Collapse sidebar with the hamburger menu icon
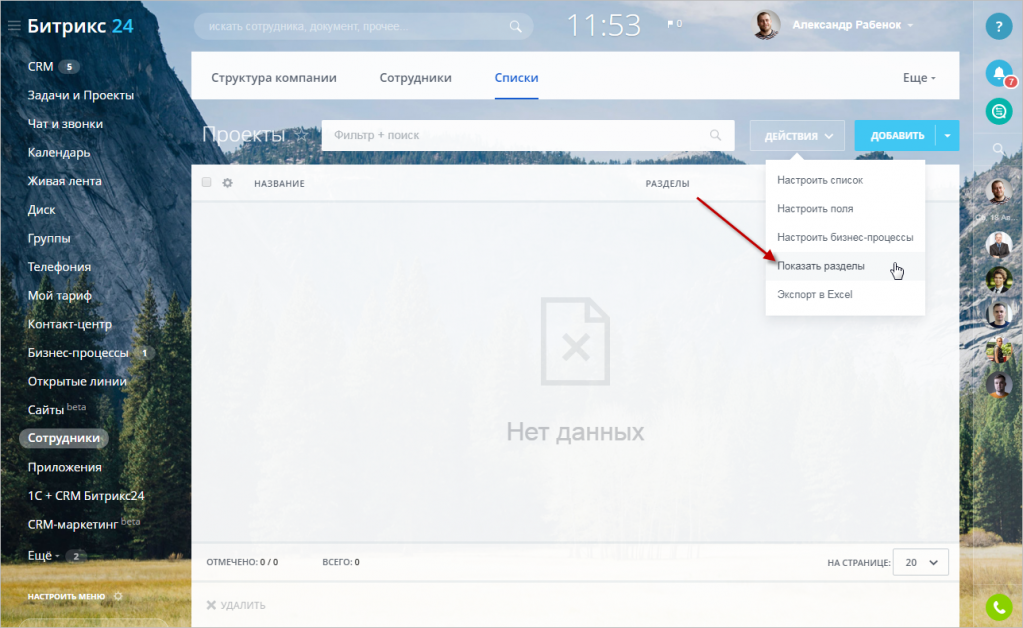The image size is (1023, 628). [14, 26]
